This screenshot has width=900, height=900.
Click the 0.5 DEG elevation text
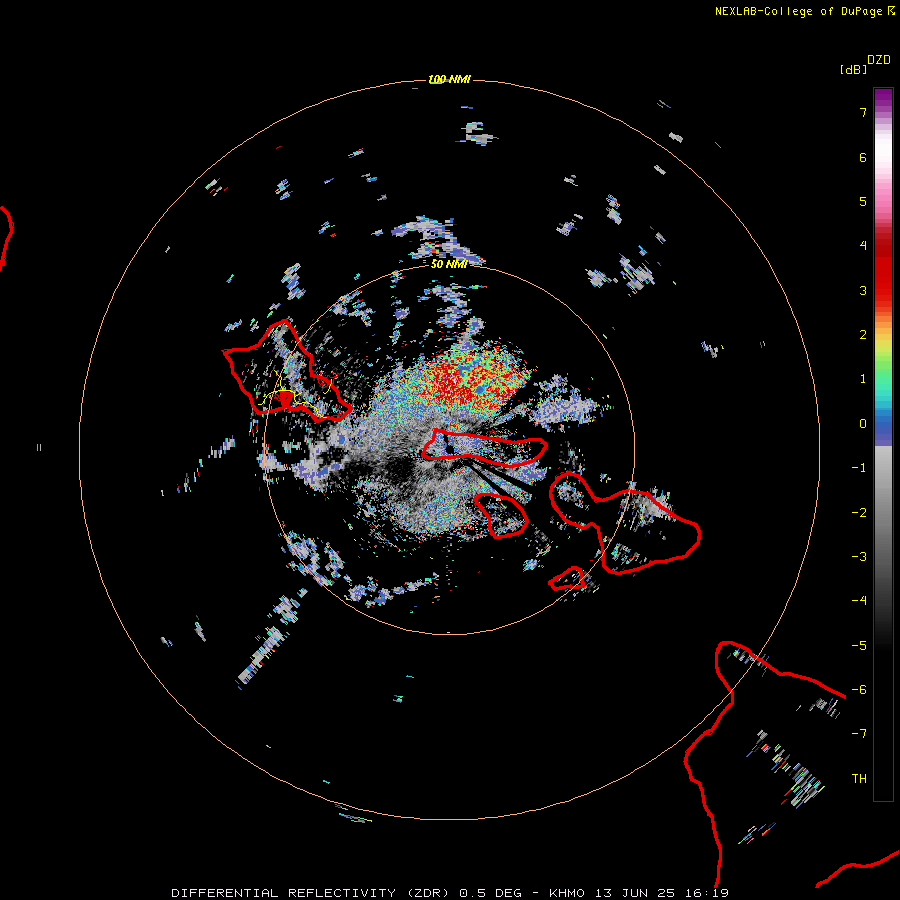point(491,893)
